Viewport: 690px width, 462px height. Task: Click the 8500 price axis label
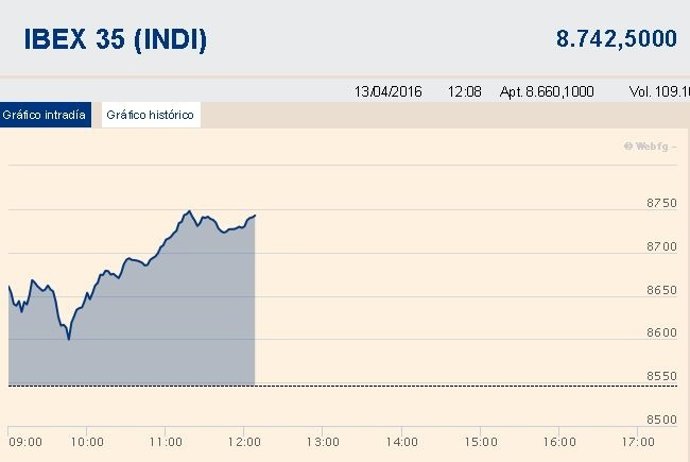pyautogui.click(x=662, y=419)
